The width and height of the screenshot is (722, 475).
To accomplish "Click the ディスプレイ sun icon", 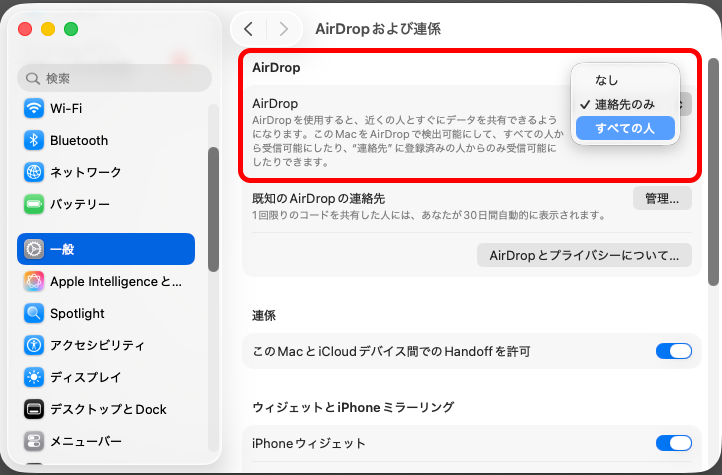I will pyautogui.click(x=34, y=377).
